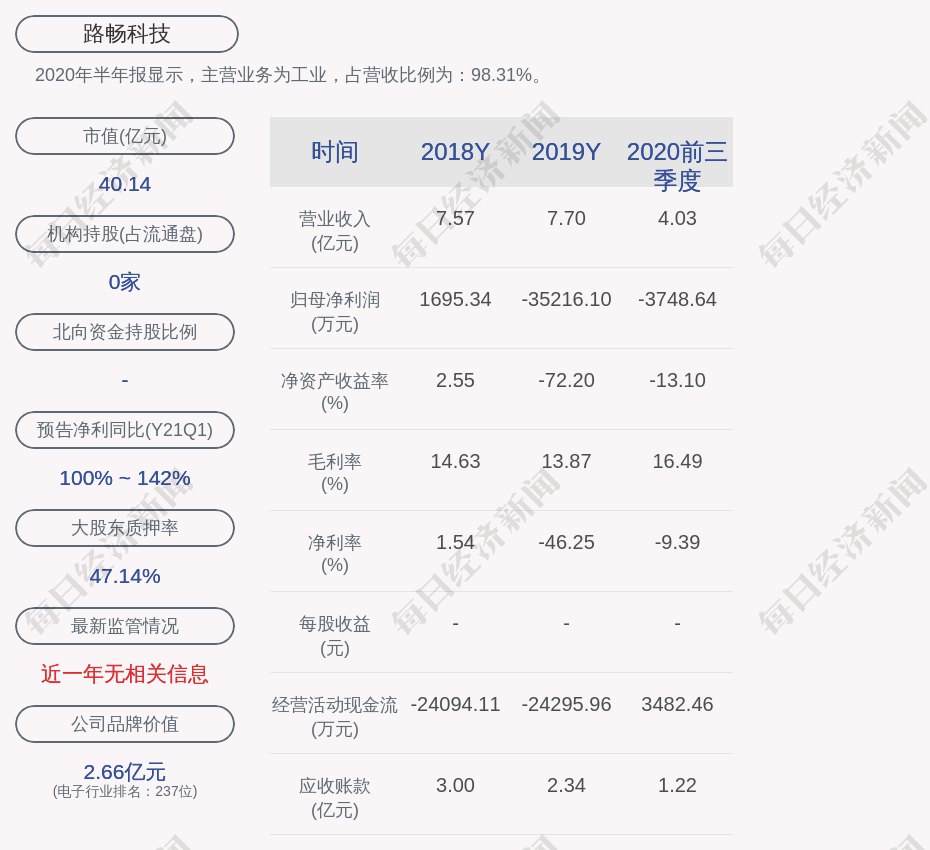Click the cash flow value 3482.46
Screen dimensions: 930x850
coord(677,705)
